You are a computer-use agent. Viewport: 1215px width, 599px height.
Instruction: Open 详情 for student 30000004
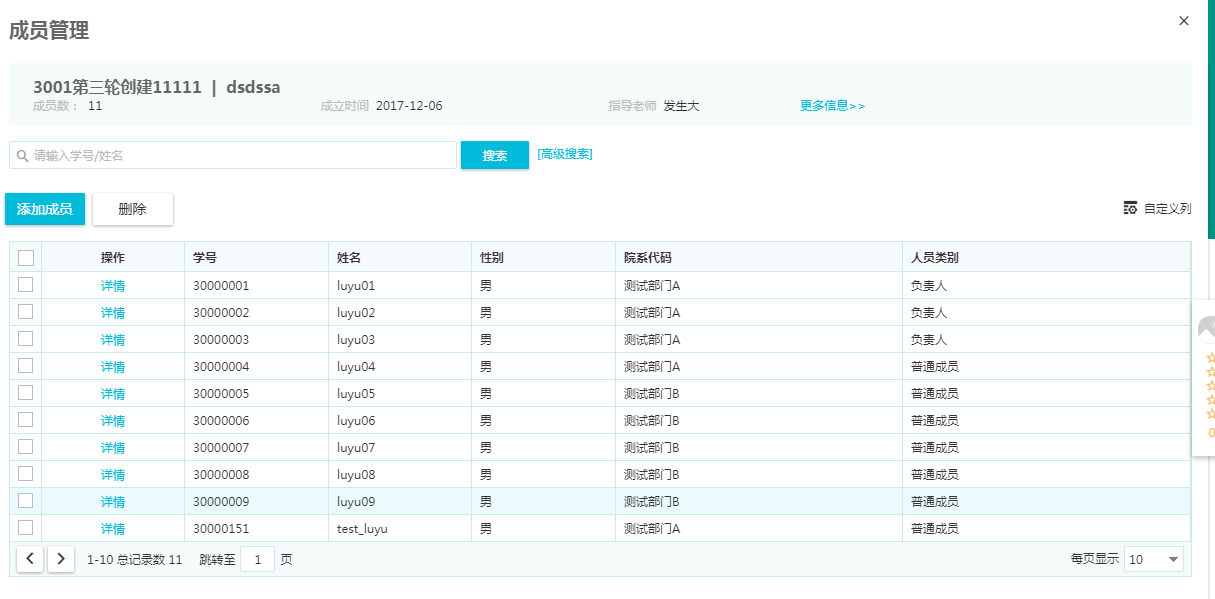113,367
